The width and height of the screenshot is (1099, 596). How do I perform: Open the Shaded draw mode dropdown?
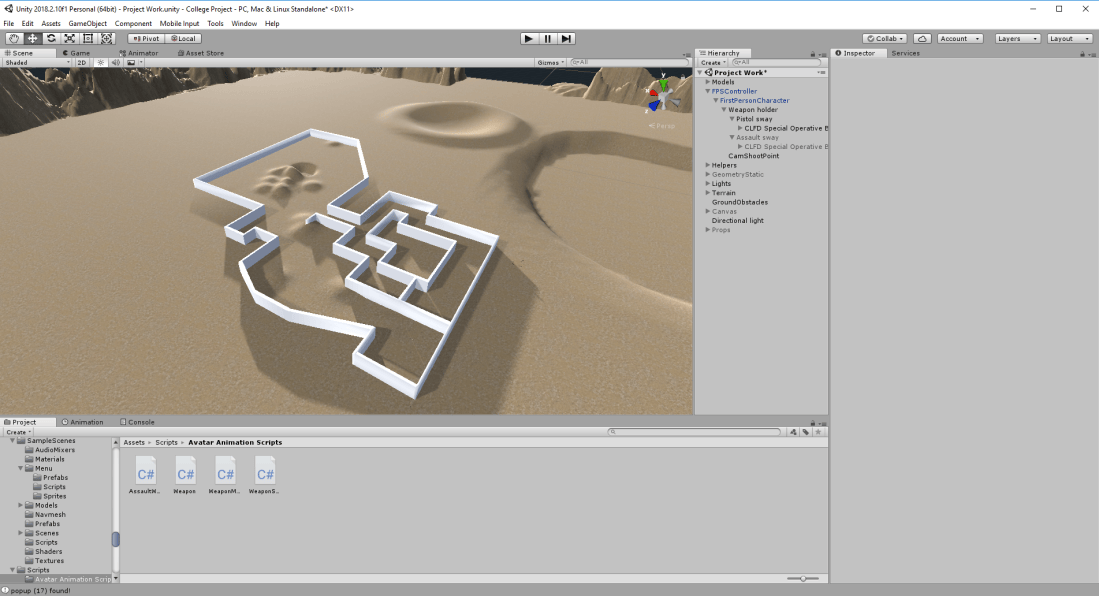click(36, 62)
